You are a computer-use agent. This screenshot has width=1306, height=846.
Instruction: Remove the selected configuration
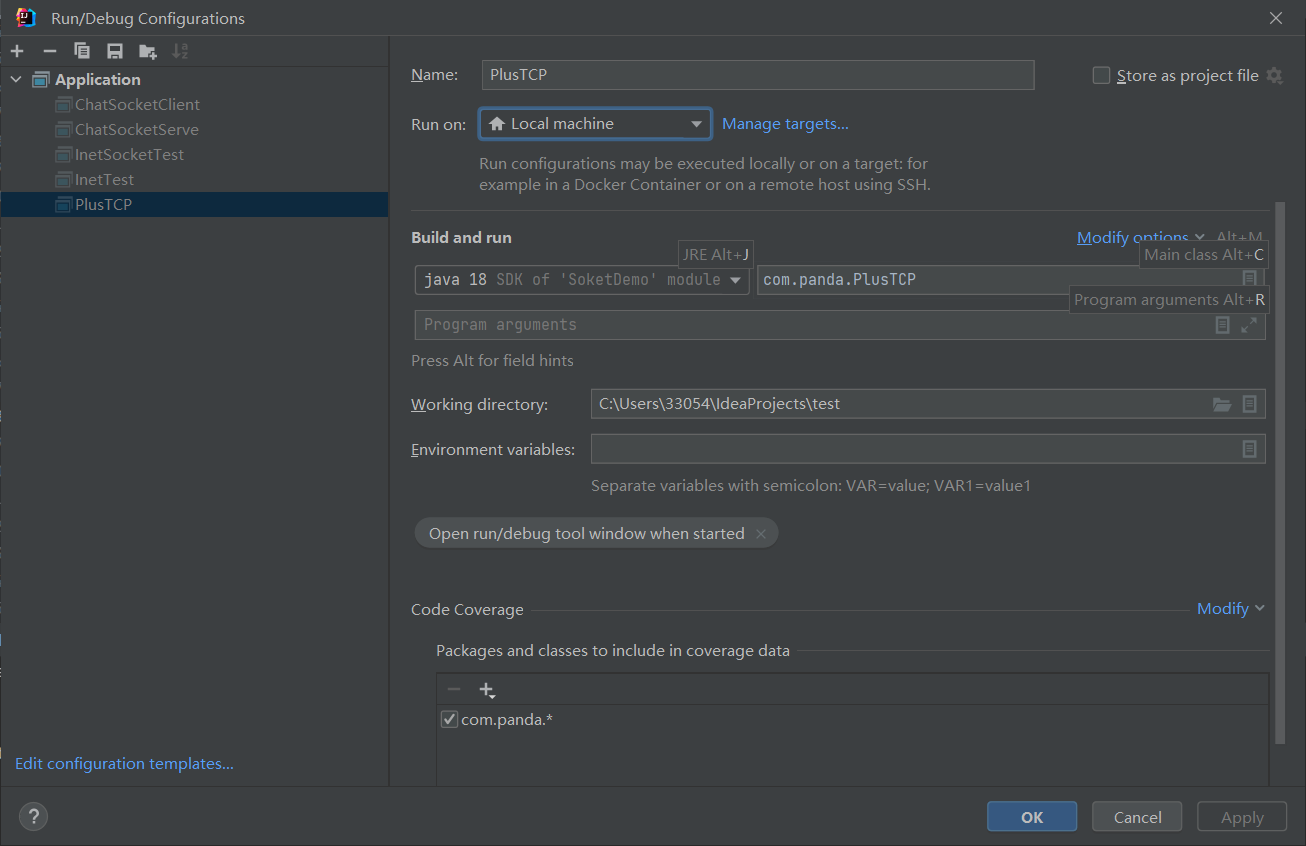(50, 51)
